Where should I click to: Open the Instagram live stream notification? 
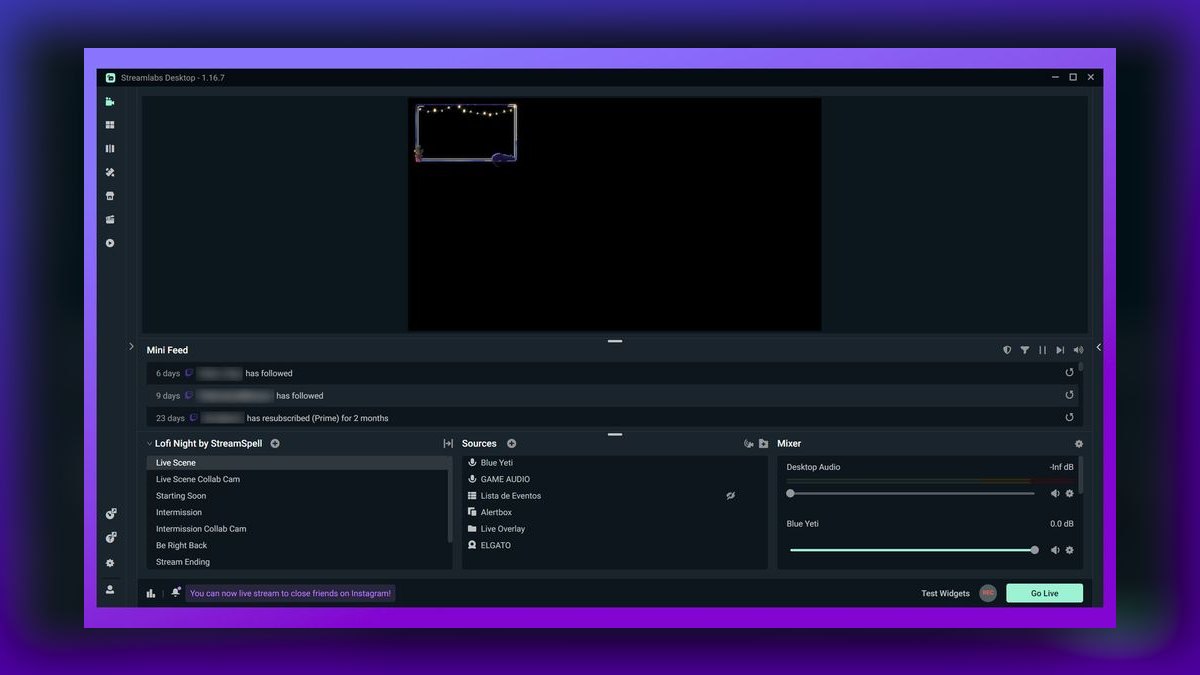pyautogui.click(x=291, y=593)
